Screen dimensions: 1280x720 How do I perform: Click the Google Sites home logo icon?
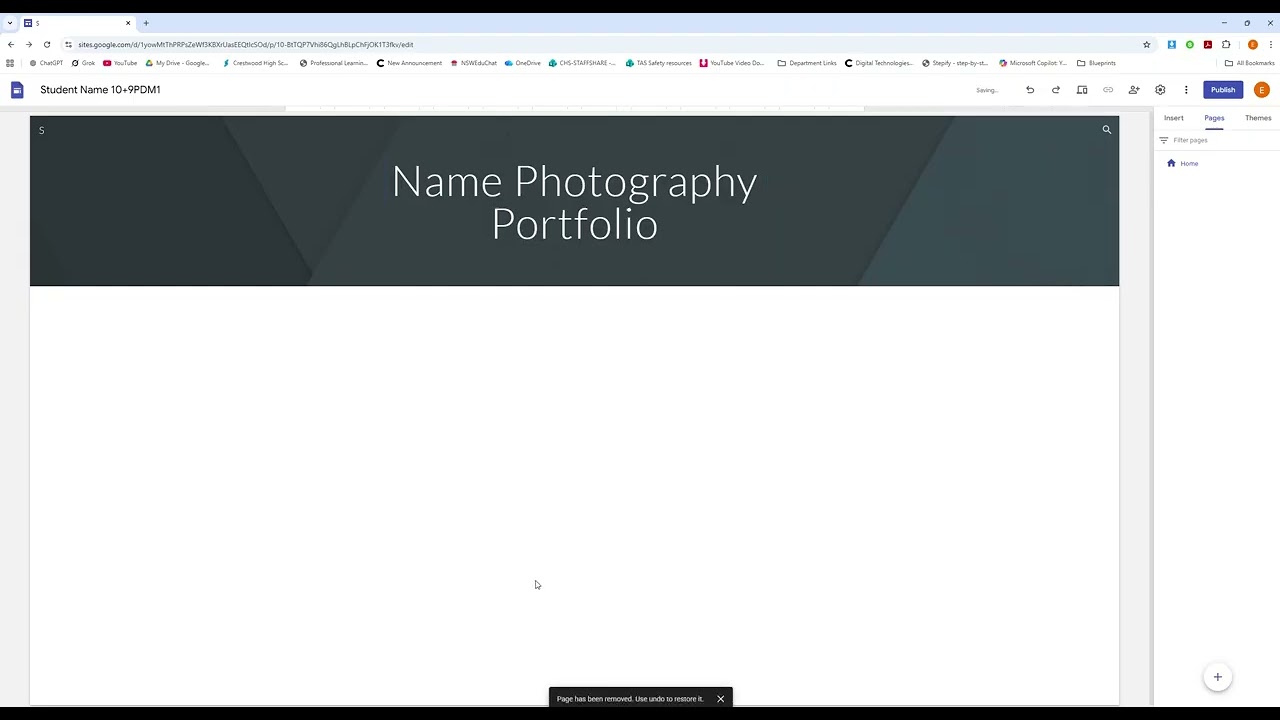(x=17, y=90)
